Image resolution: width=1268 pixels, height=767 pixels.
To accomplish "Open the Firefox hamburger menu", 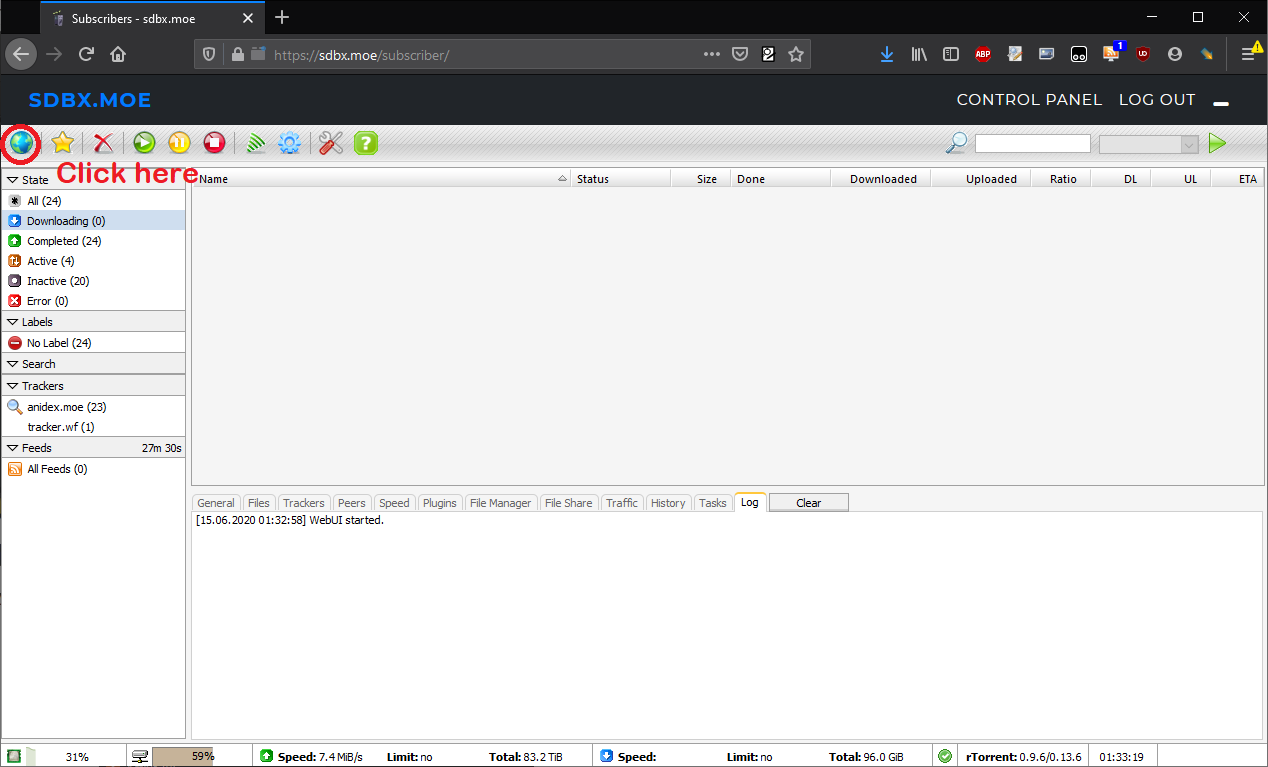I will click(x=1249, y=55).
